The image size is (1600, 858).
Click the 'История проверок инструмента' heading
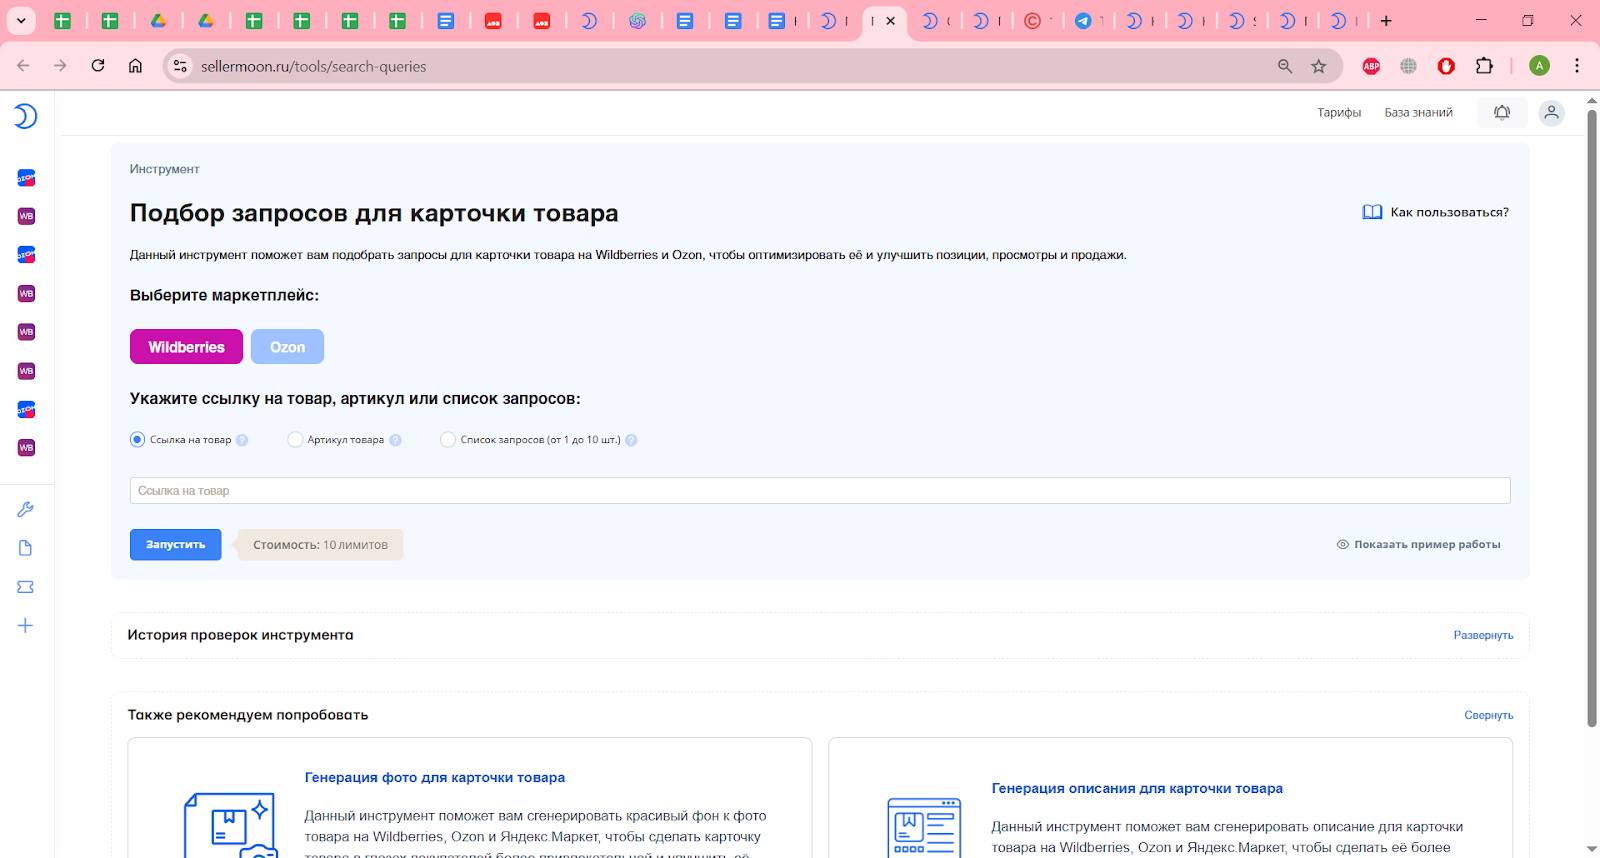point(240,636)
